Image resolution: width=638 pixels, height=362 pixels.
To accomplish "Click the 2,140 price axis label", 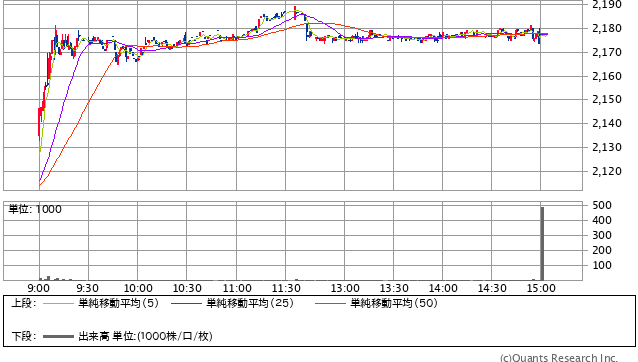I will point(607,123).
